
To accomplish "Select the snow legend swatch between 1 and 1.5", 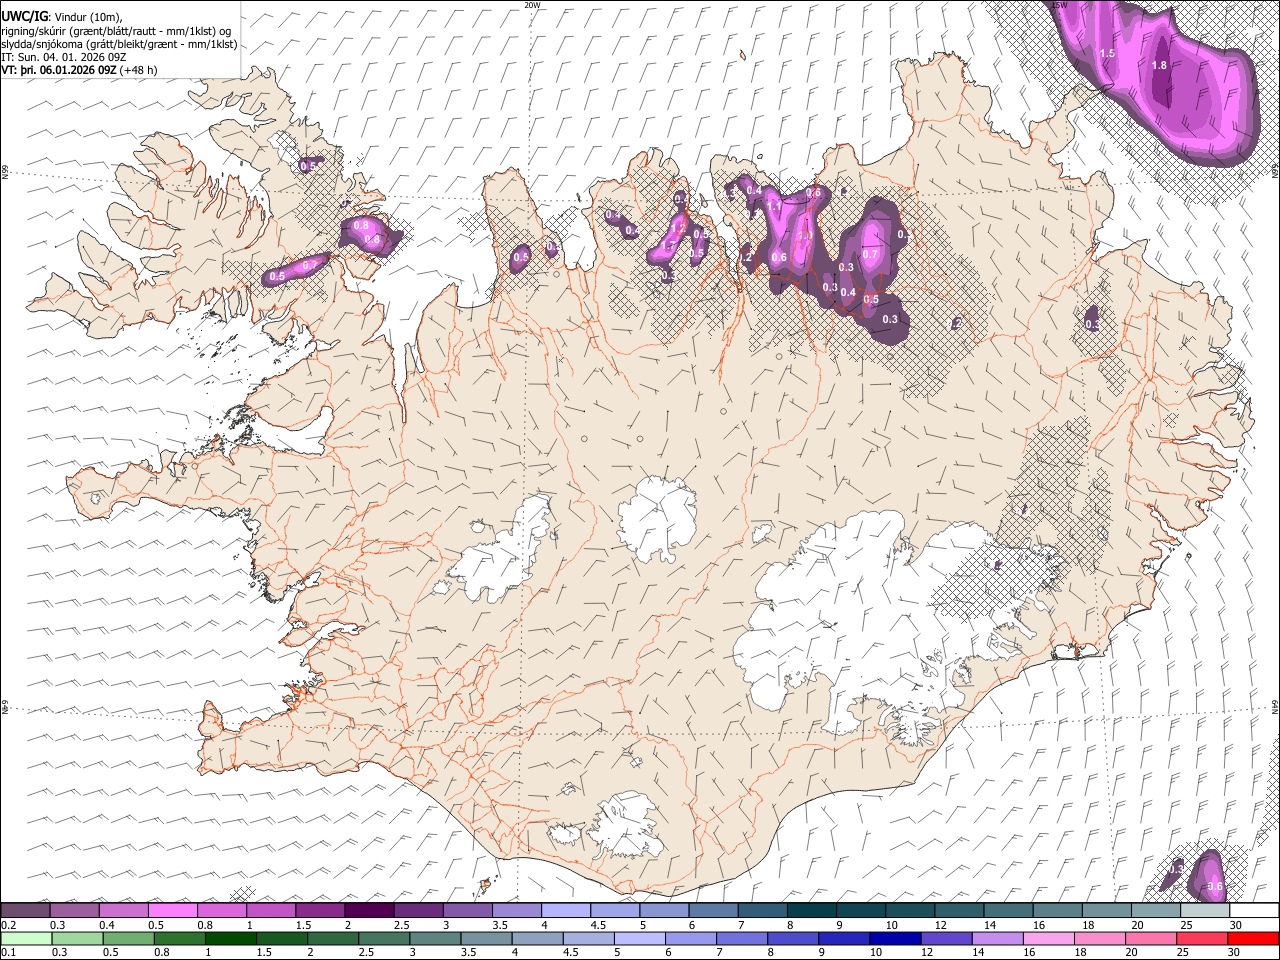I will point(271,911).
